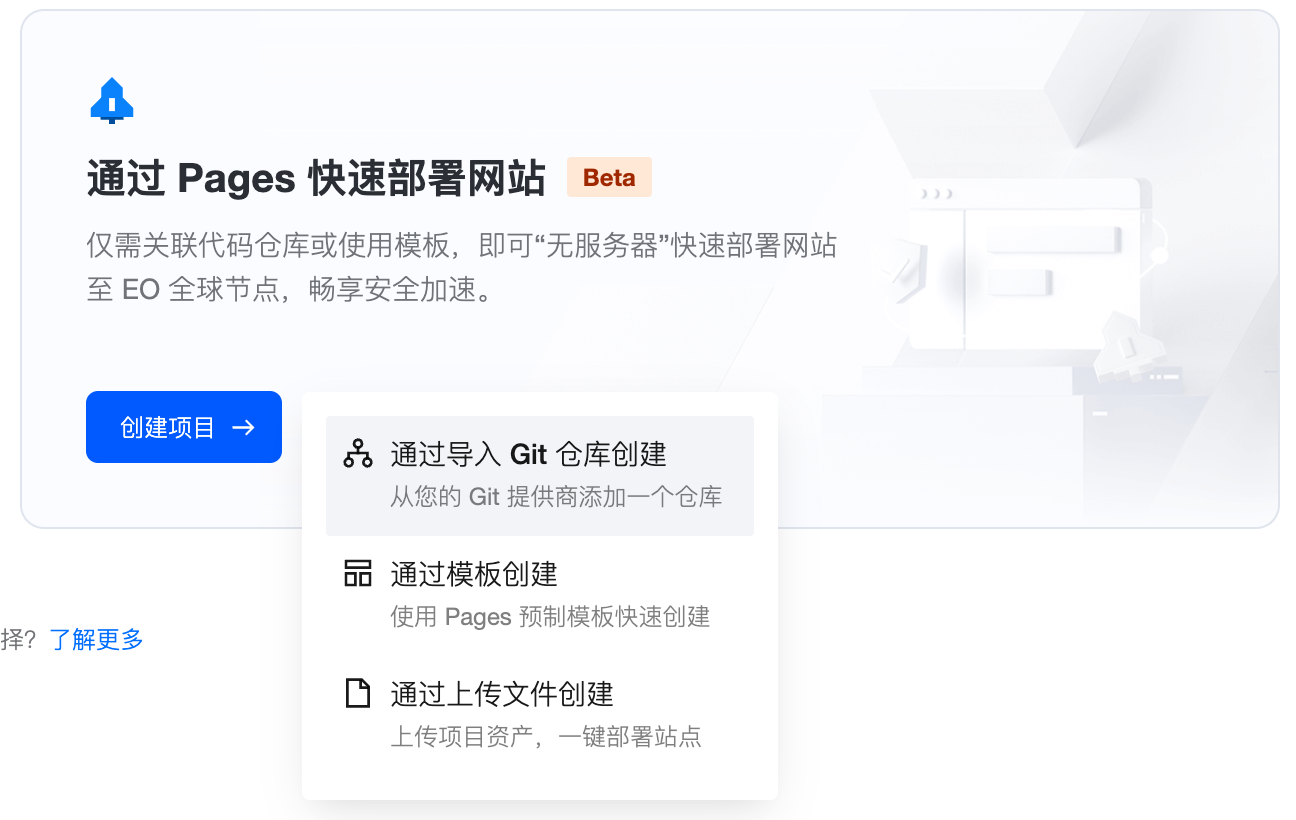This screenshot has height=820, width=1296.
Task: Click the three dots on illustration window
Action: tap(937, 193)
